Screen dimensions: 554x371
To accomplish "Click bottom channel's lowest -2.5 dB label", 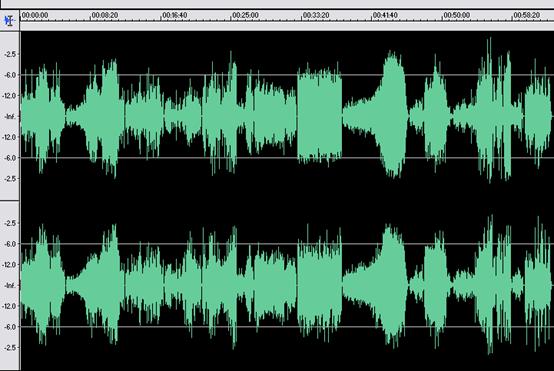I will pyautogui.click(x=10, y=348).
